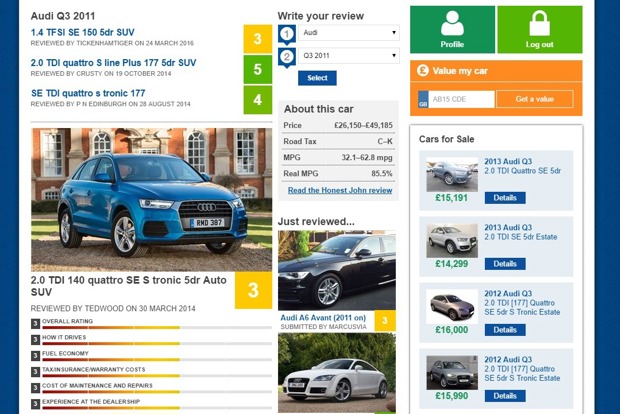
Task: Open the make dropdown showing Audi
Action: [x=349, y=33]
